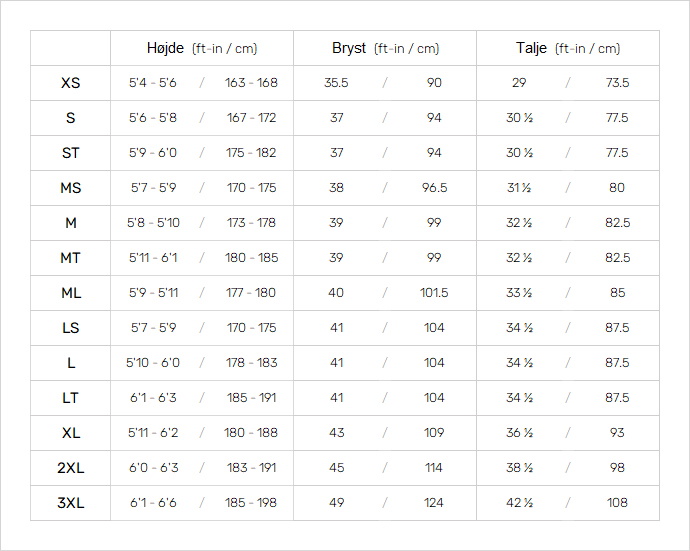
Task: Click the Højde column header
Action: 202,48
